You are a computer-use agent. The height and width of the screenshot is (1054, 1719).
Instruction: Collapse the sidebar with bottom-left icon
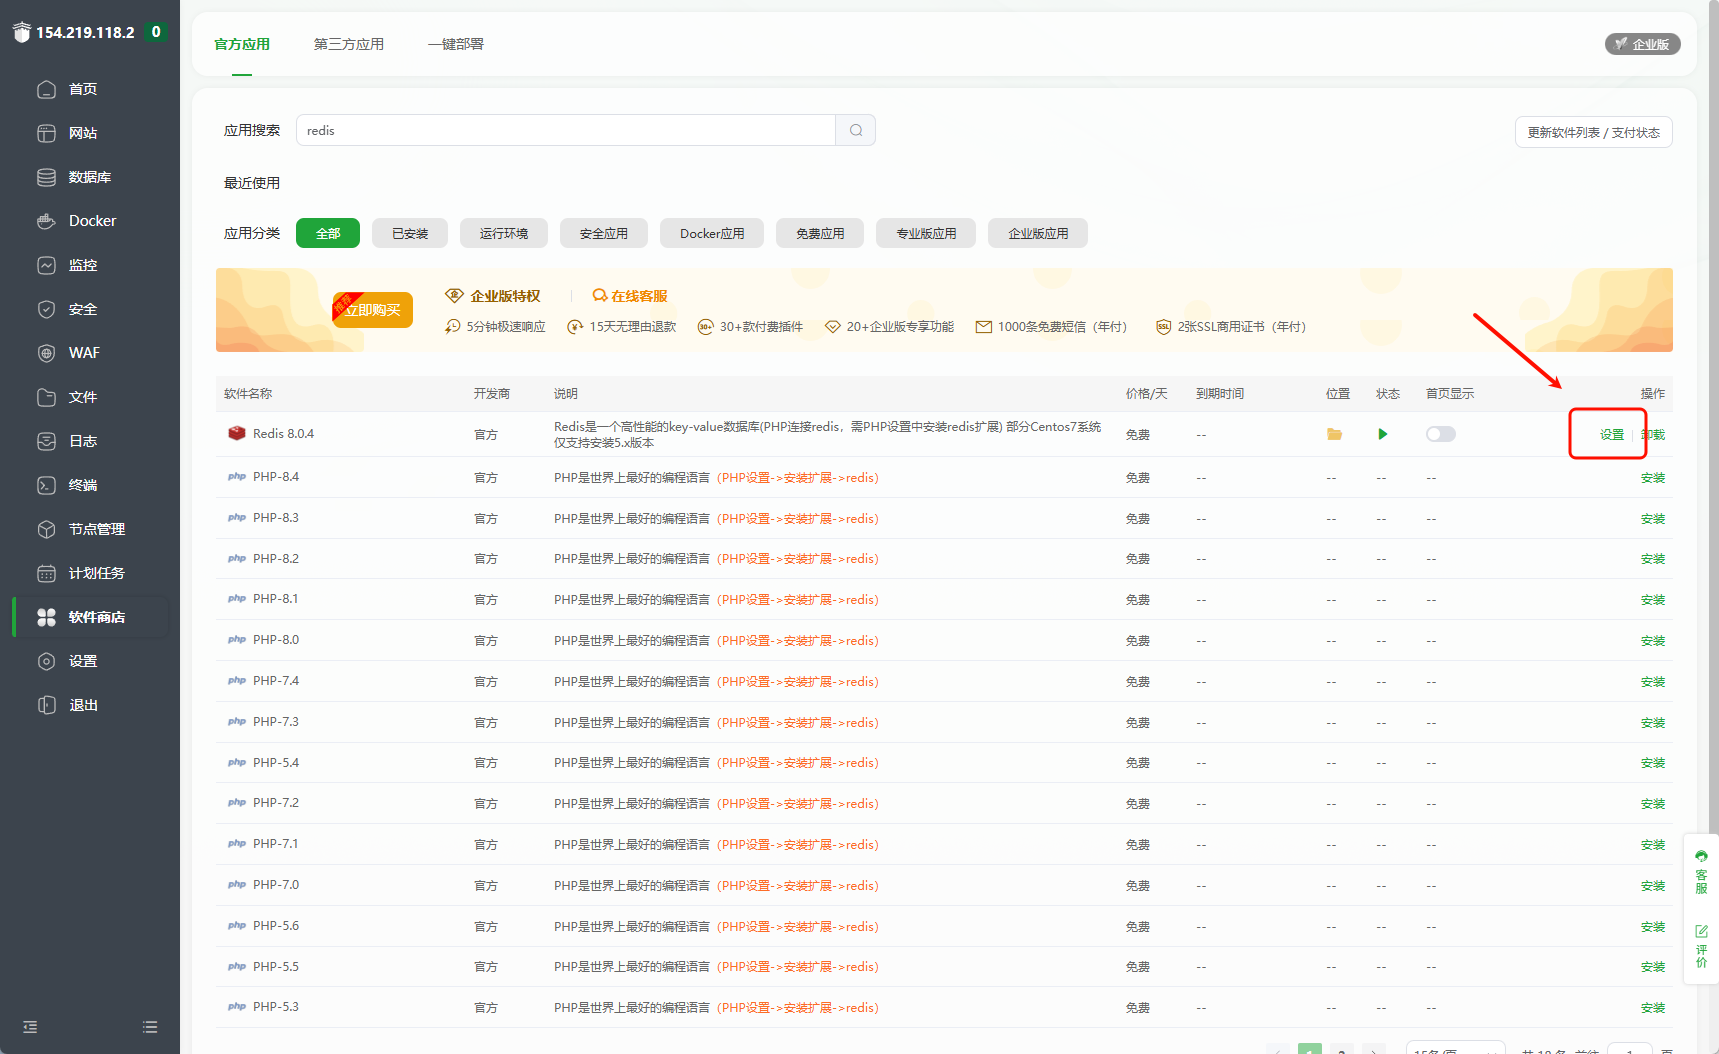click(x=30, y=1027)
